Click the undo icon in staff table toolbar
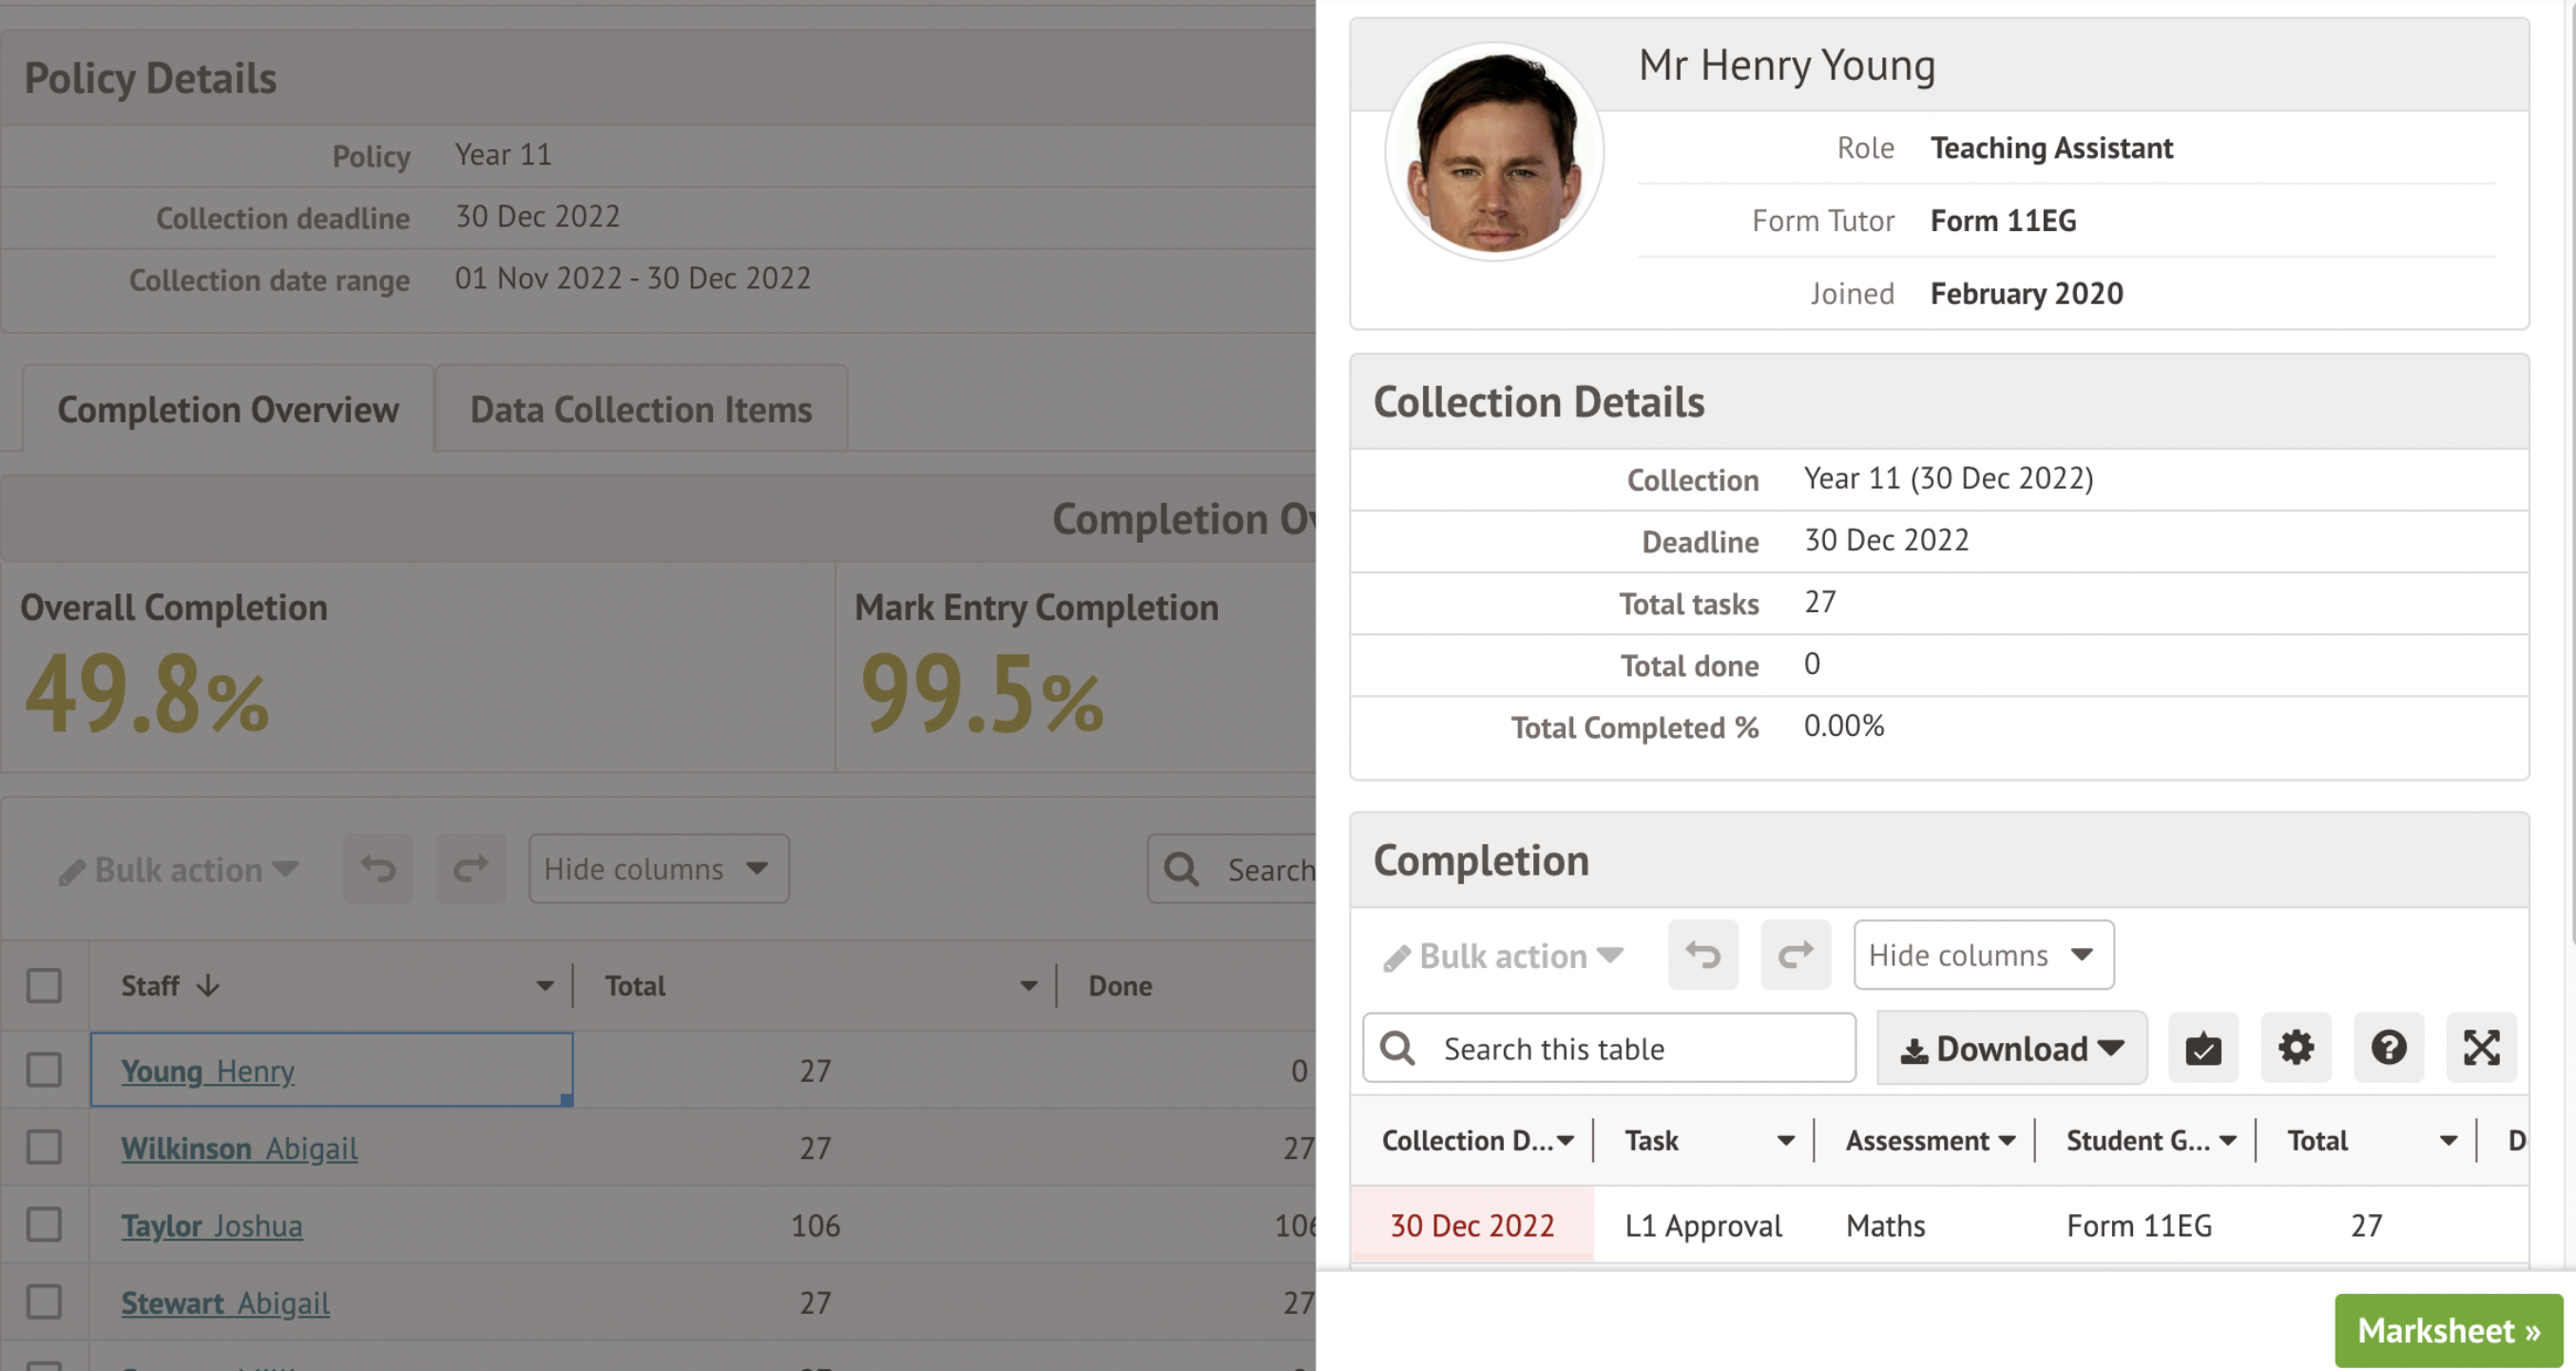Screen dimensions: 2576x1371 tap(378, 869)
